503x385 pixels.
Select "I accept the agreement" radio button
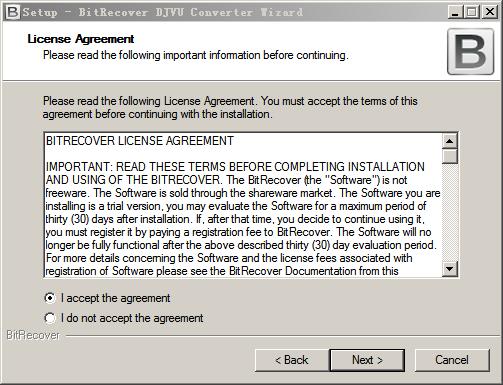(50, 298)
